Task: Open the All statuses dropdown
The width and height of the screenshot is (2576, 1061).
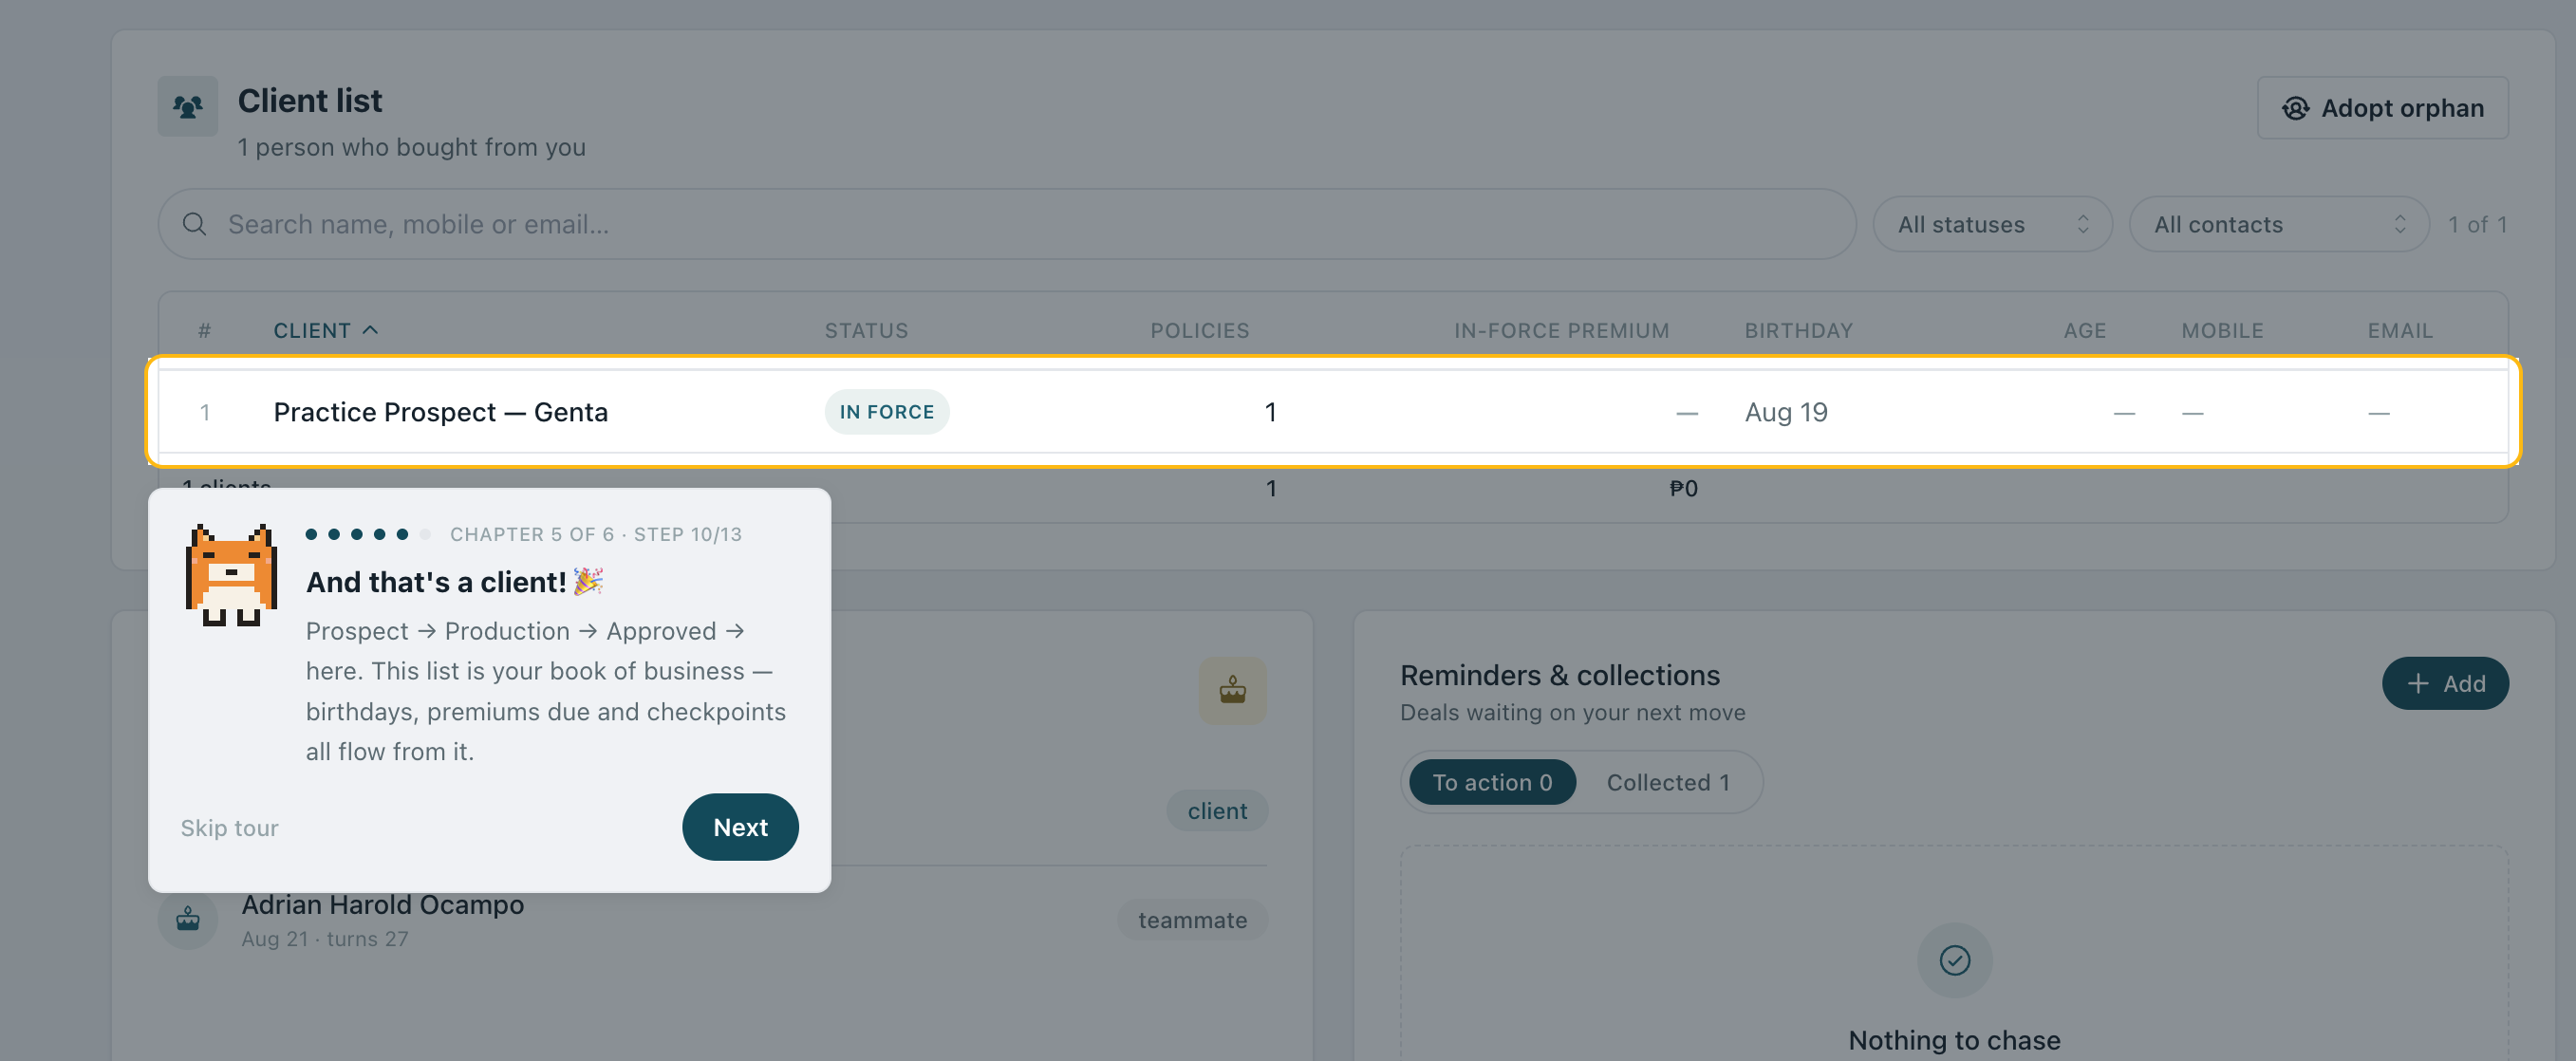Action: coord(1991,224)
